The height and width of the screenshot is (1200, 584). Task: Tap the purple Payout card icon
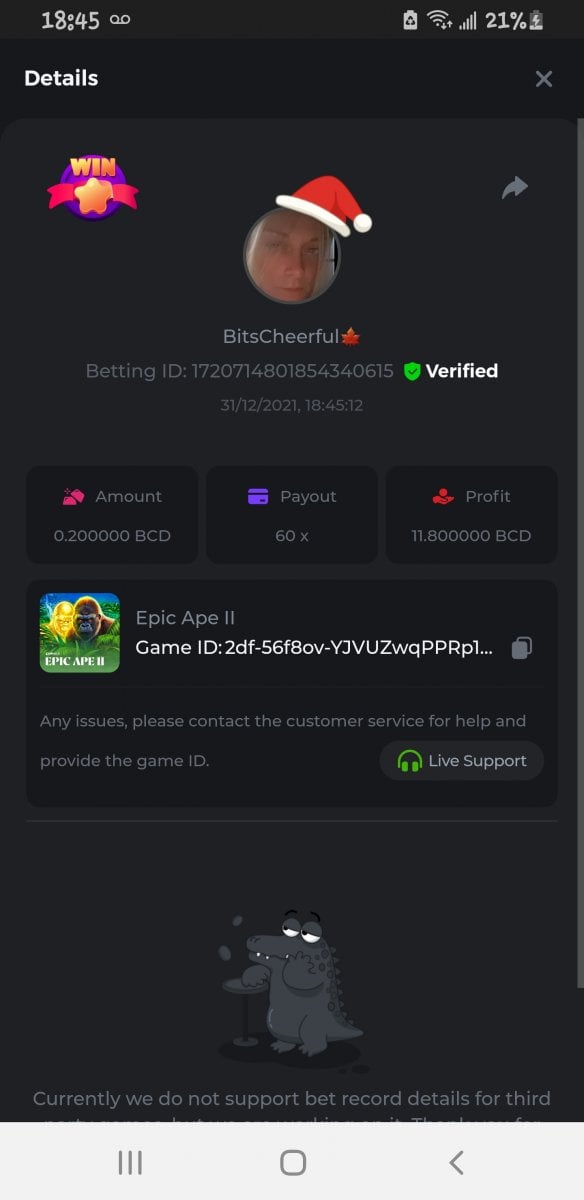click(258, 496)
